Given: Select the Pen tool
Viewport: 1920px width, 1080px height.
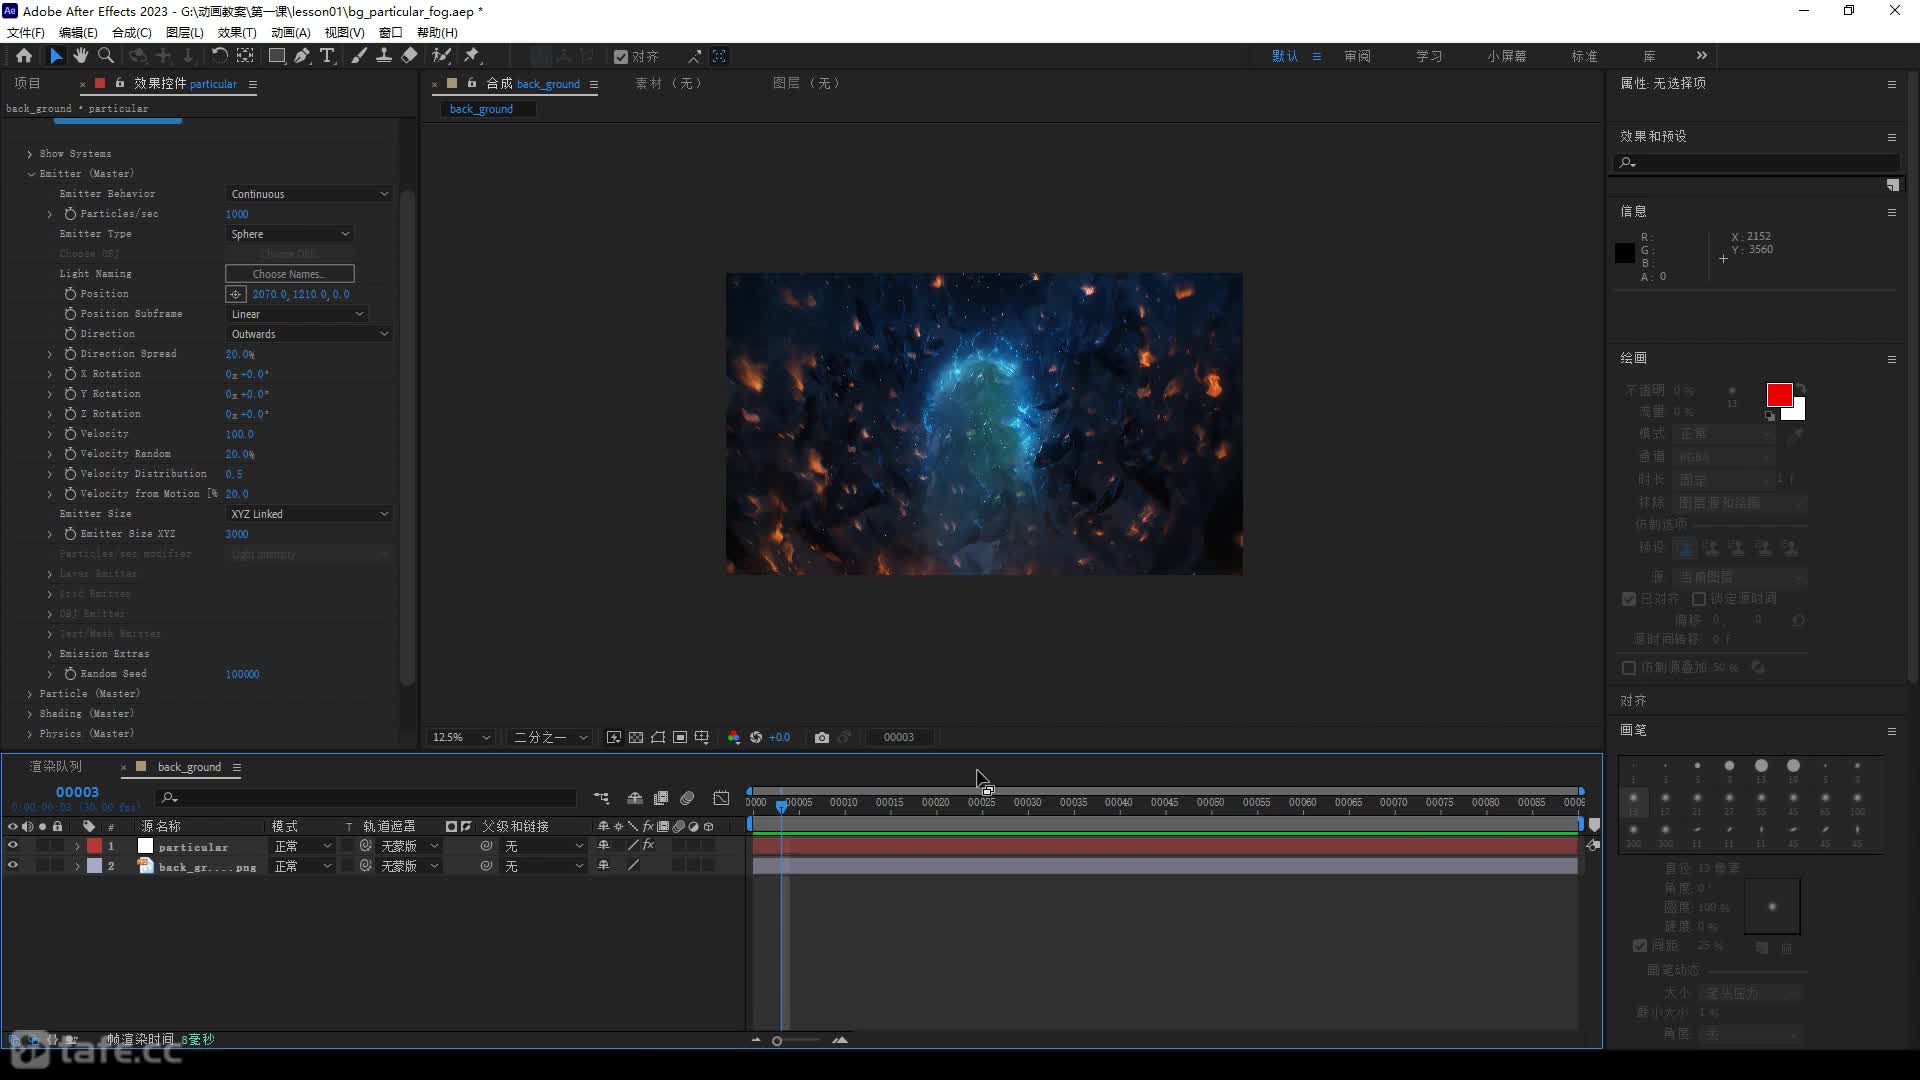Looking at the screenshot, I should [302, 56].
